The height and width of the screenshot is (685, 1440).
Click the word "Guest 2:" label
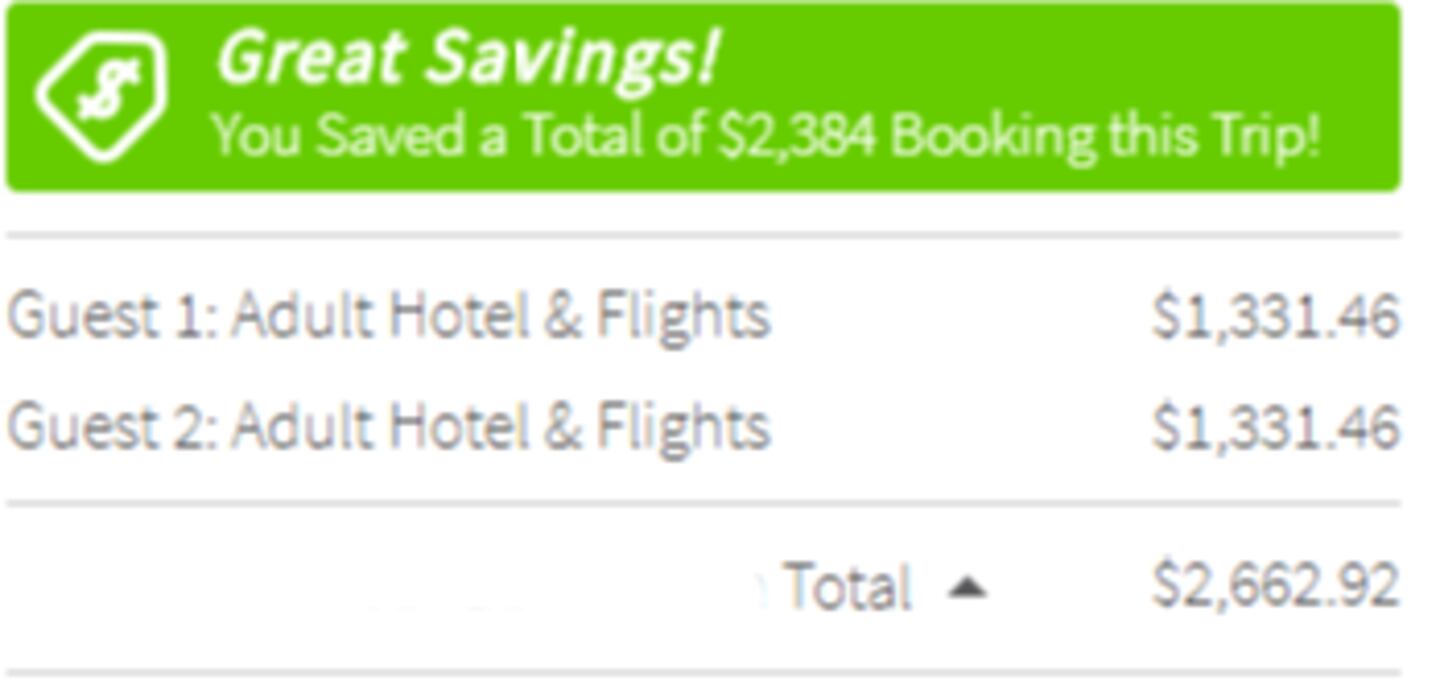pos(112,427)
